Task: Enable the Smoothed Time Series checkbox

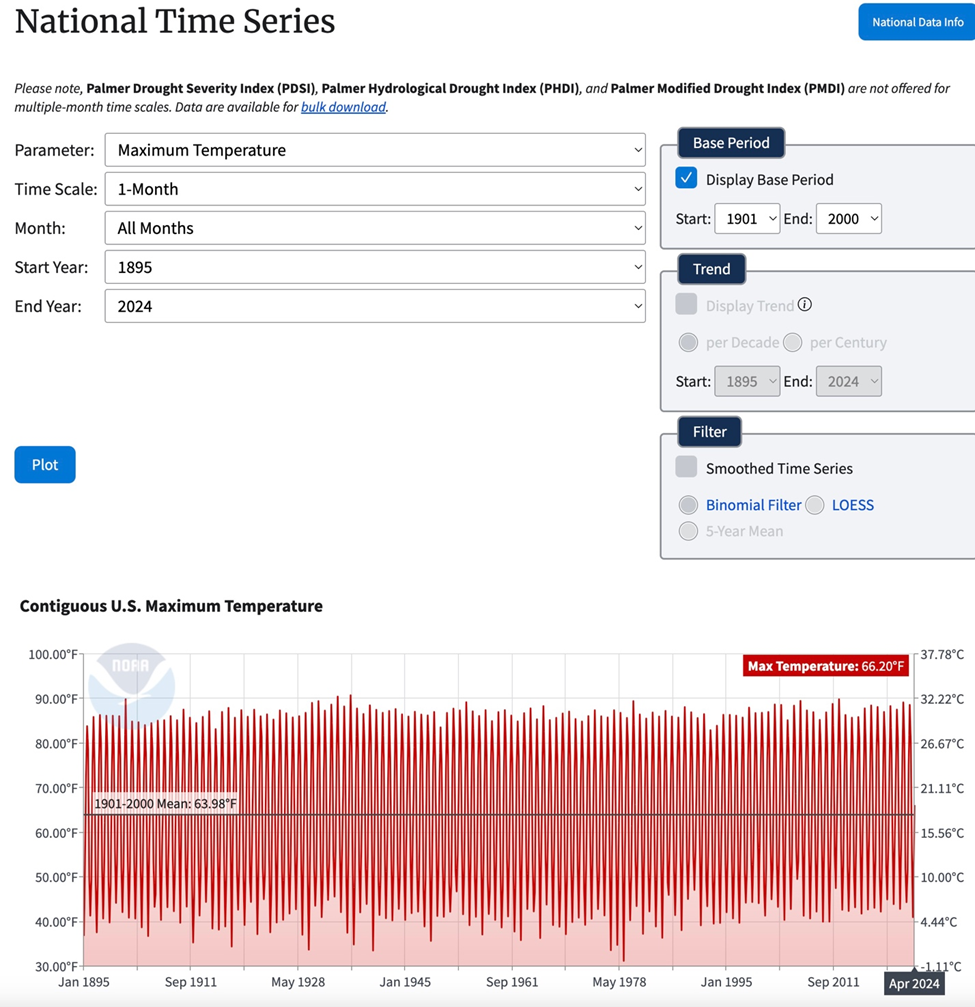Action: point(686,467)
